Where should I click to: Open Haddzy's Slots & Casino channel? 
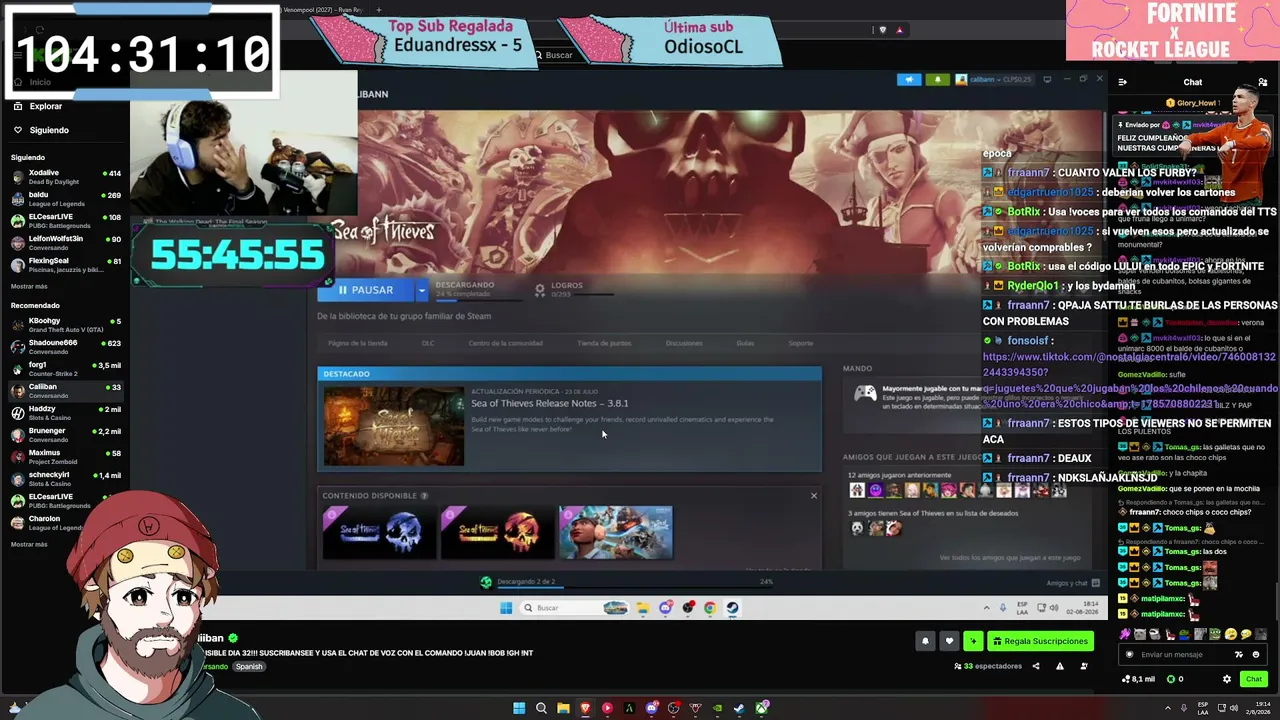coord(65,413)
